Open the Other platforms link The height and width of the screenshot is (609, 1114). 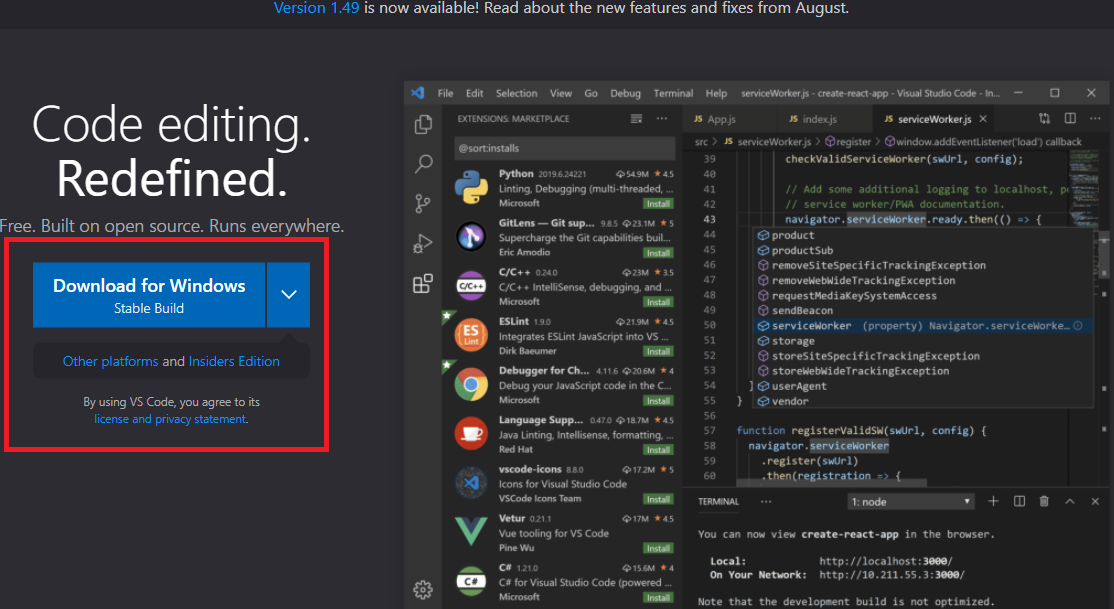point(110,361)
